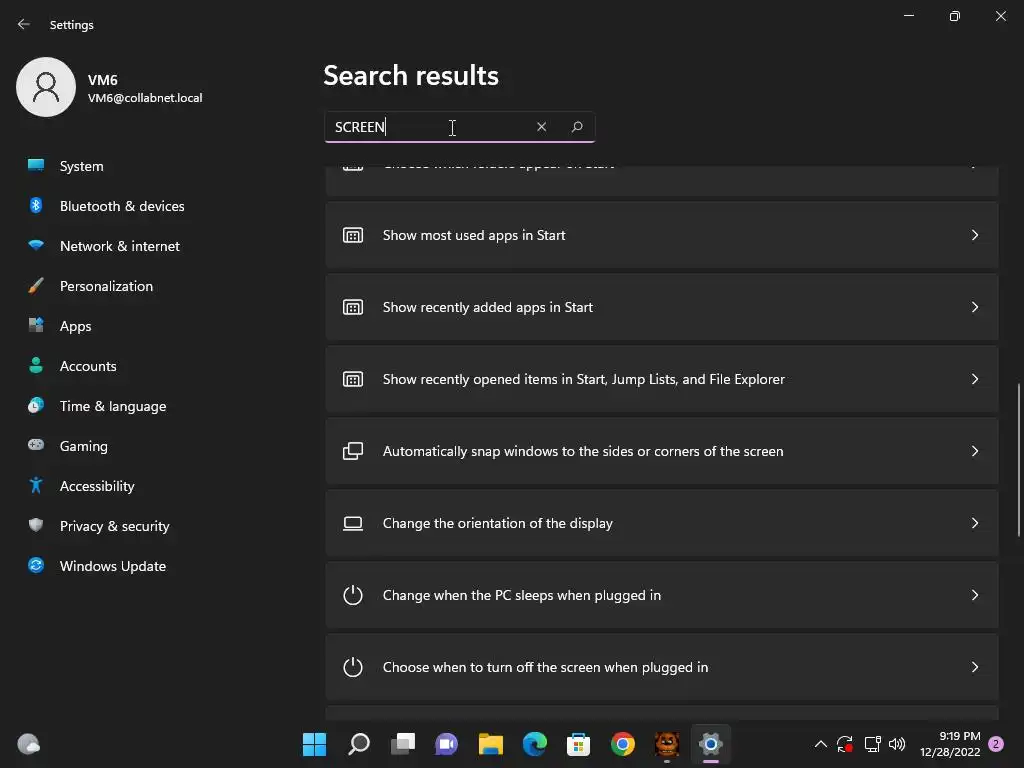Click the VM6 user profile avatar
Image resolution: width=1024 pixels, height=768 pixels.
[x=46, y=87]
